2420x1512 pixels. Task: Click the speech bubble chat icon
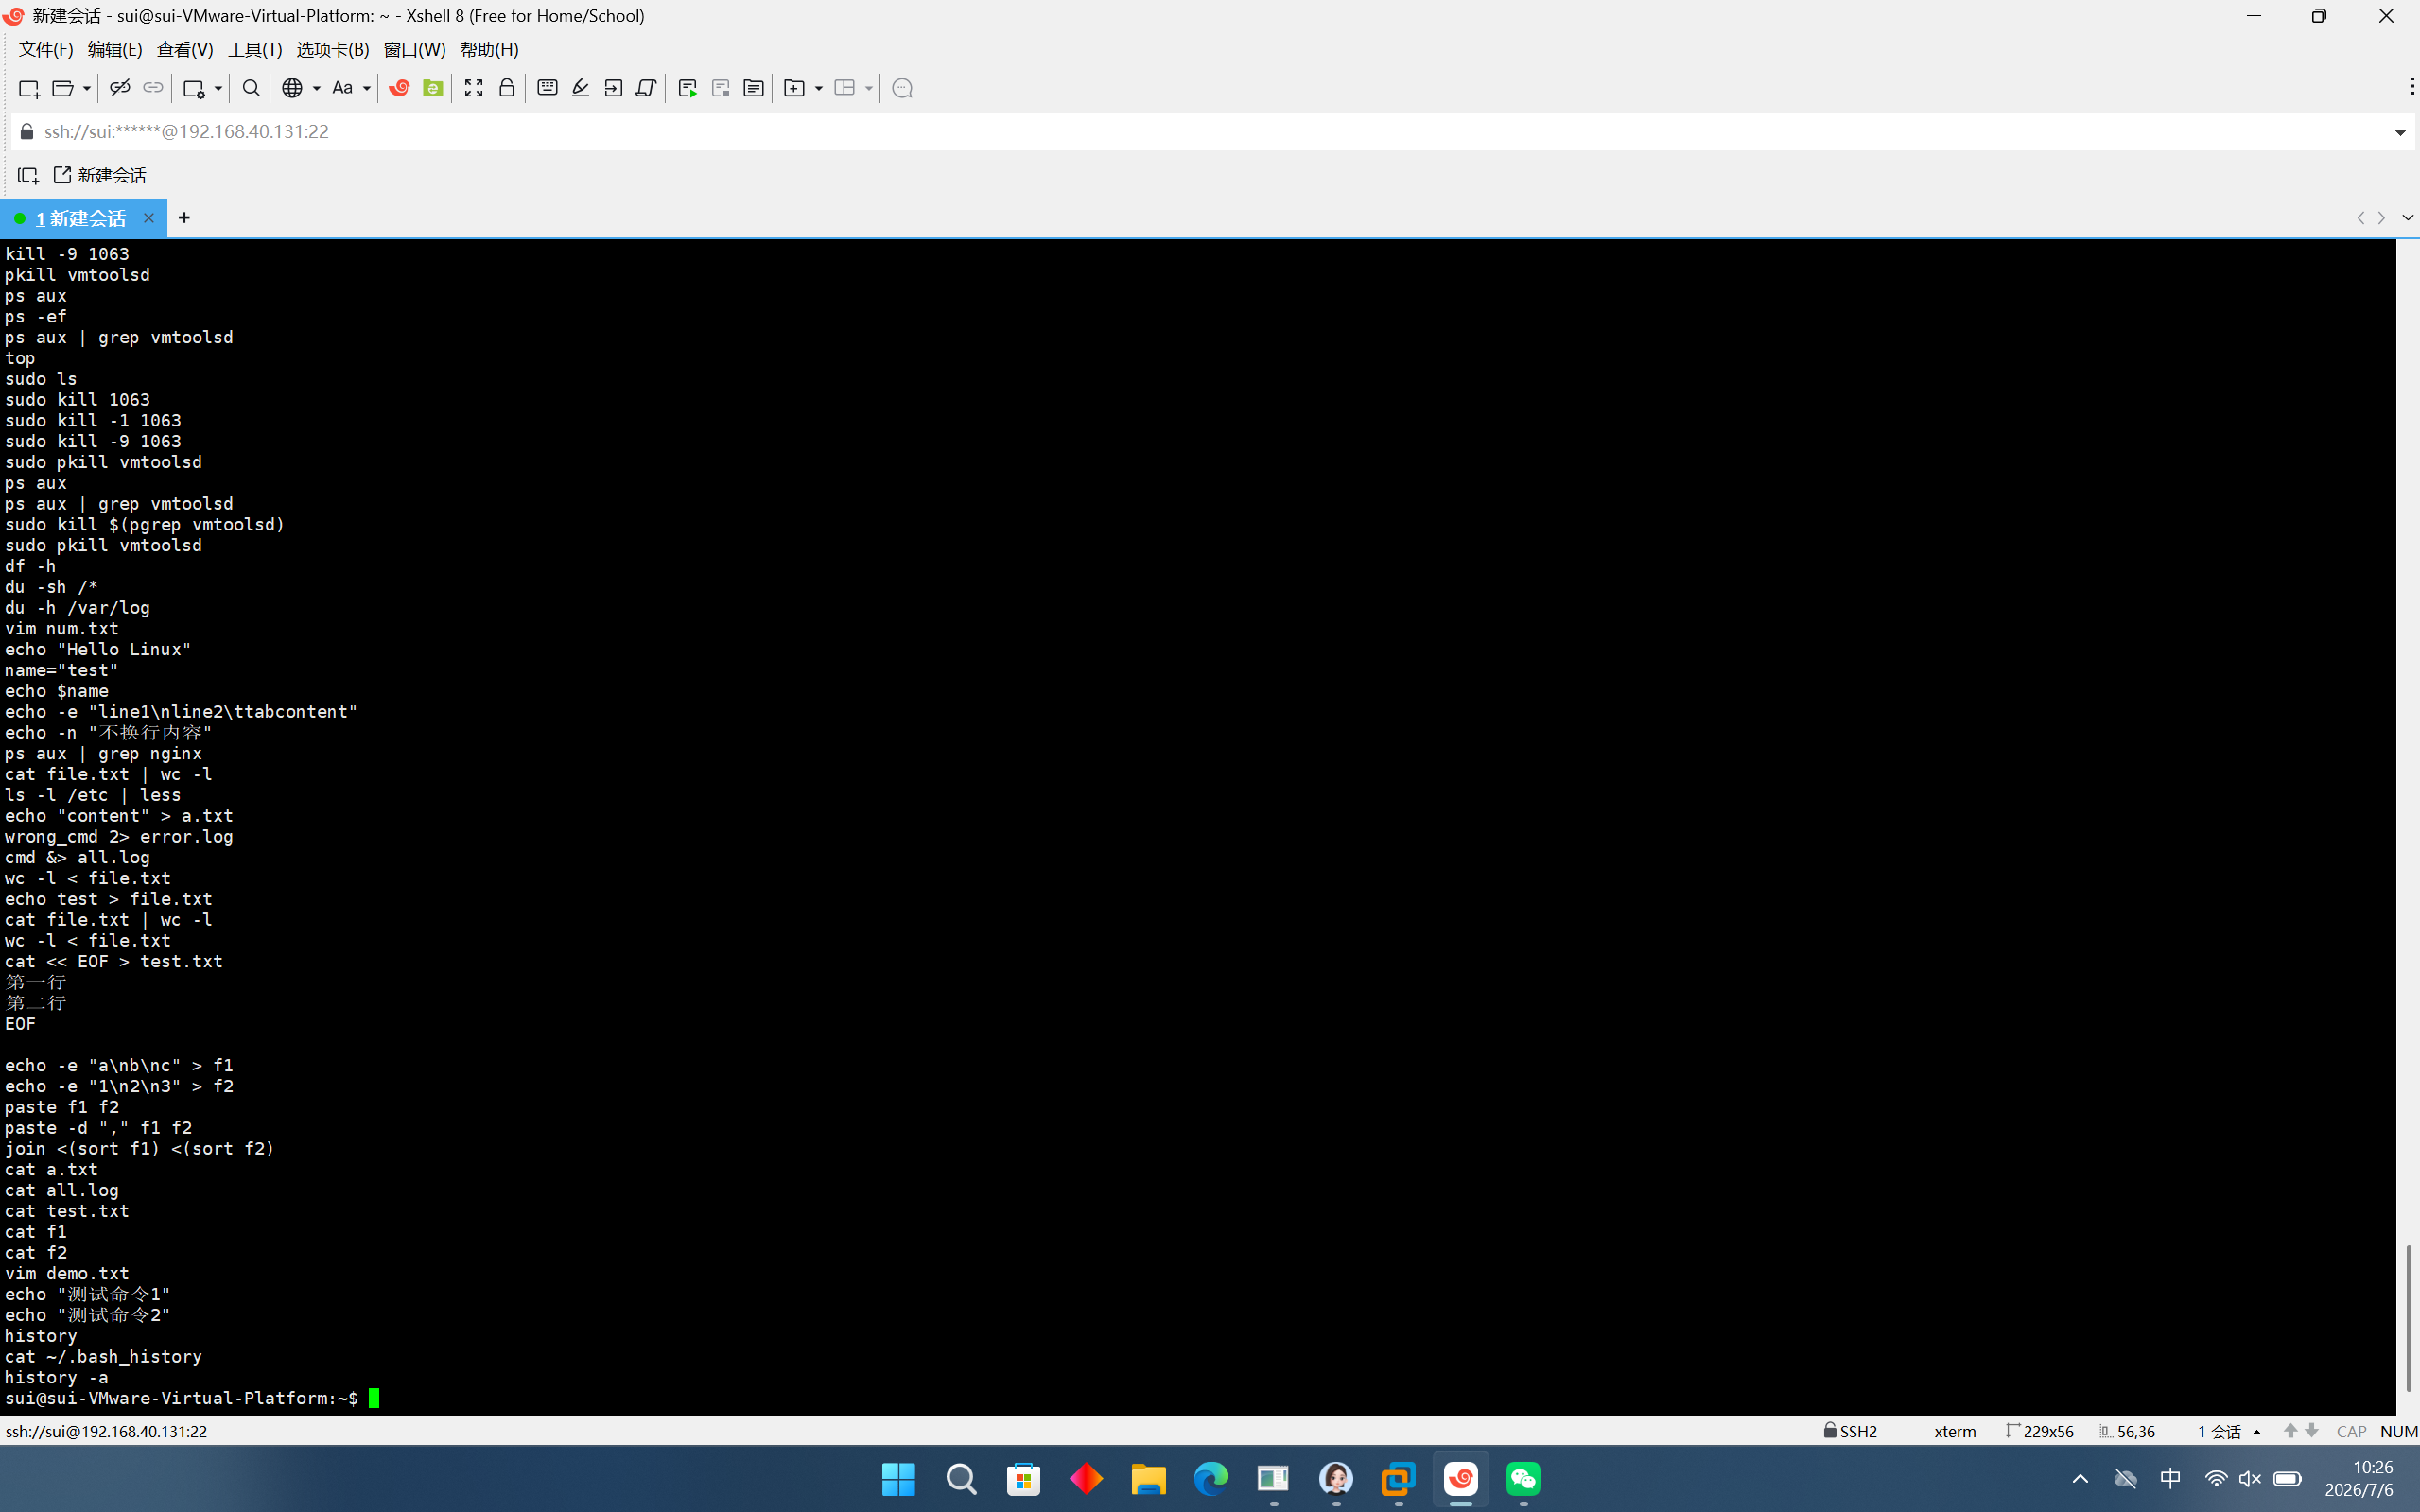pyautogui.click(x=902, y=88)
